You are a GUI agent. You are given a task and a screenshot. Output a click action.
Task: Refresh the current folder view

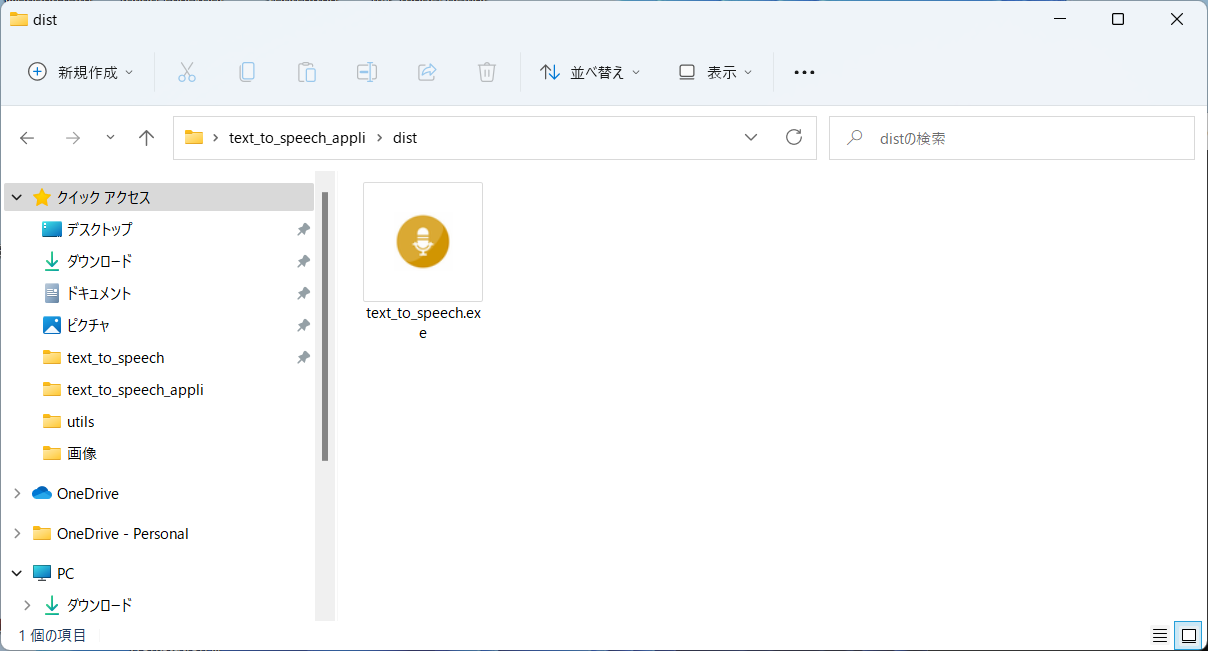click(794, 138)
